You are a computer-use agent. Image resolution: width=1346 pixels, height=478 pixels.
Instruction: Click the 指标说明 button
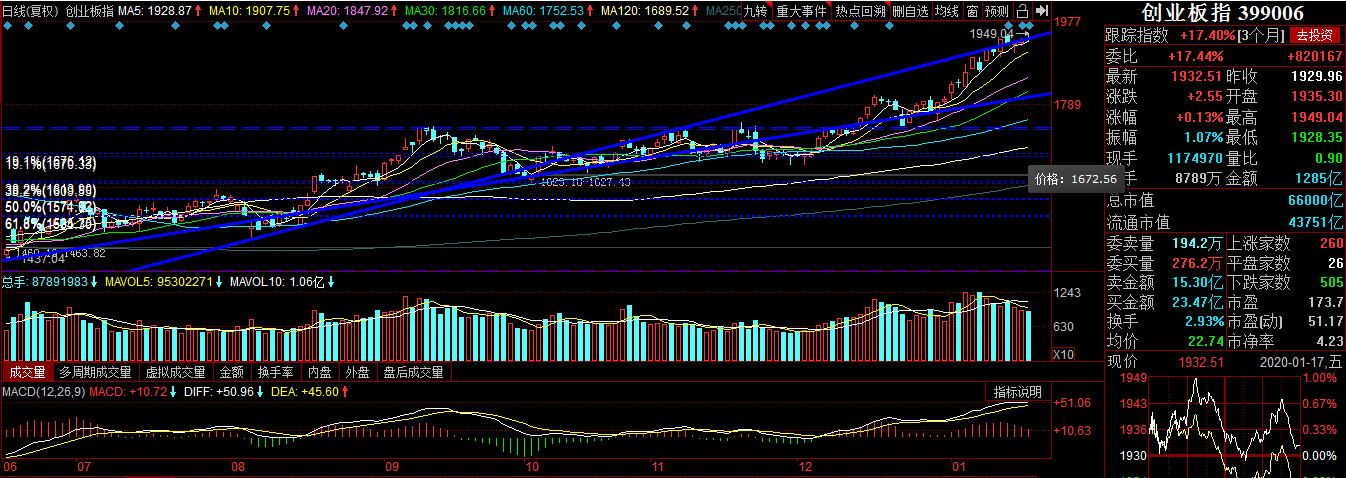pyautogui.click(x=1017, y=391)
